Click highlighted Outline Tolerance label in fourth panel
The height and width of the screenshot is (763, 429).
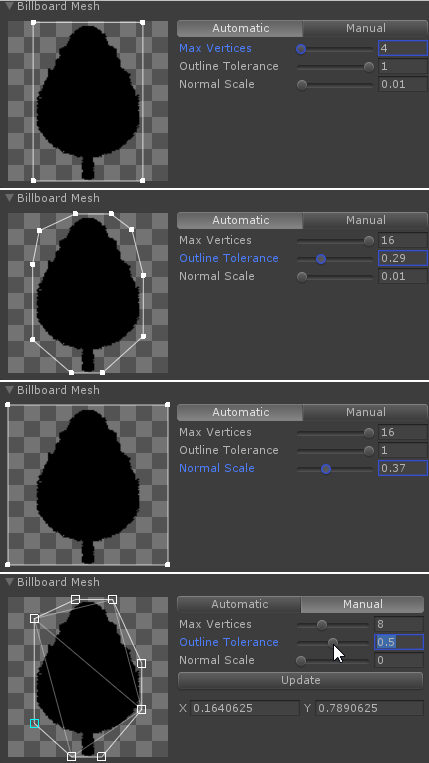point(229,642)
